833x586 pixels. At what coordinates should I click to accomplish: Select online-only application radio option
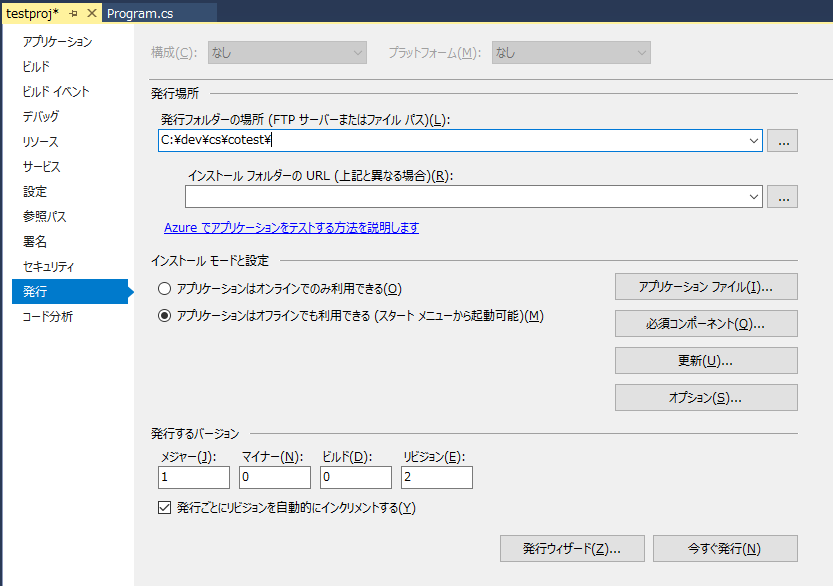(x=165, y=288)
